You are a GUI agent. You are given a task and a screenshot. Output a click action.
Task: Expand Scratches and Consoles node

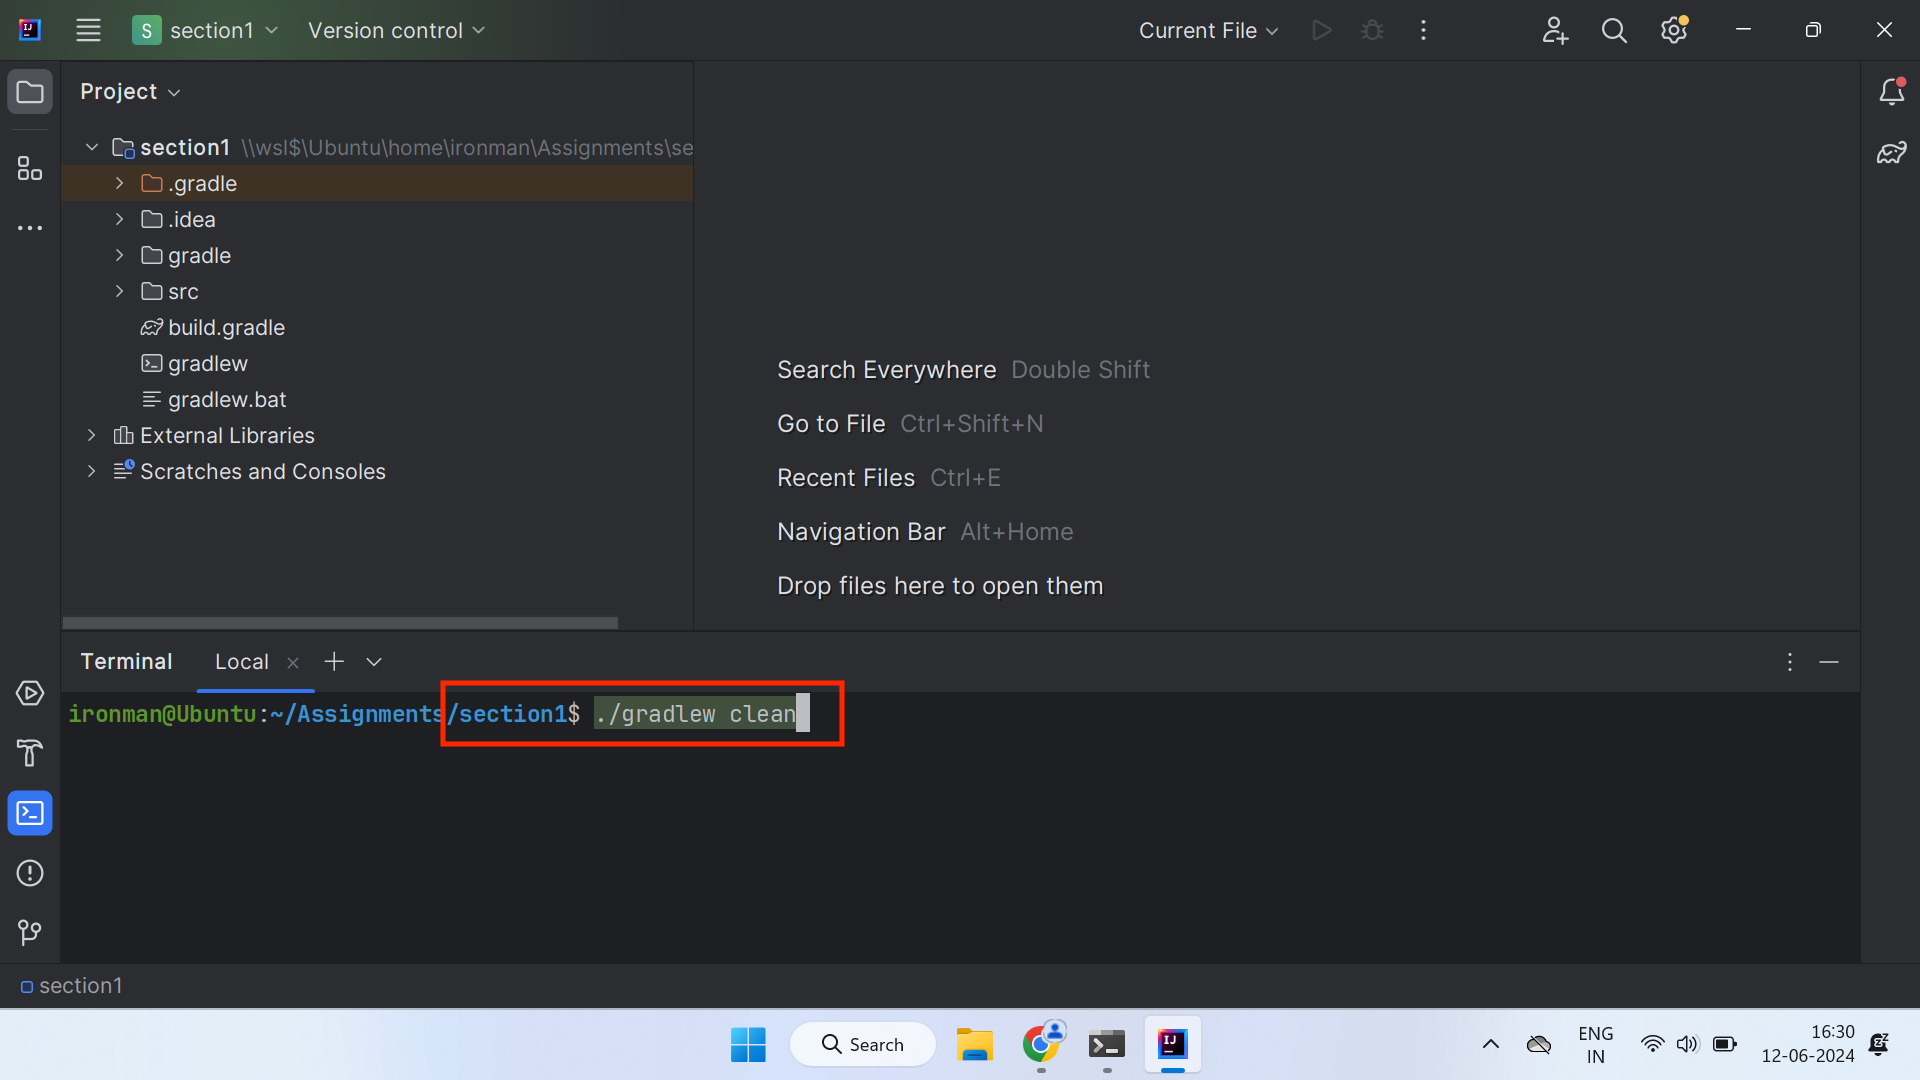(x=92, y=472)
